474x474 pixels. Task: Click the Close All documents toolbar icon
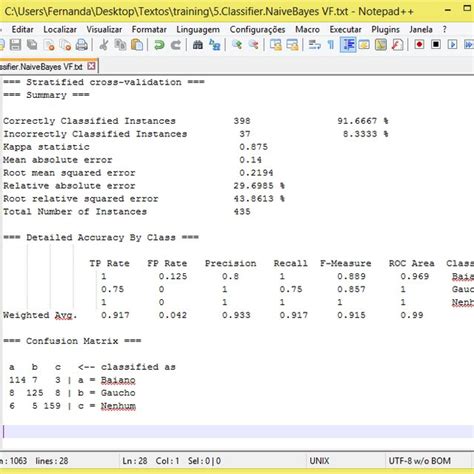(x=65, y=45)
